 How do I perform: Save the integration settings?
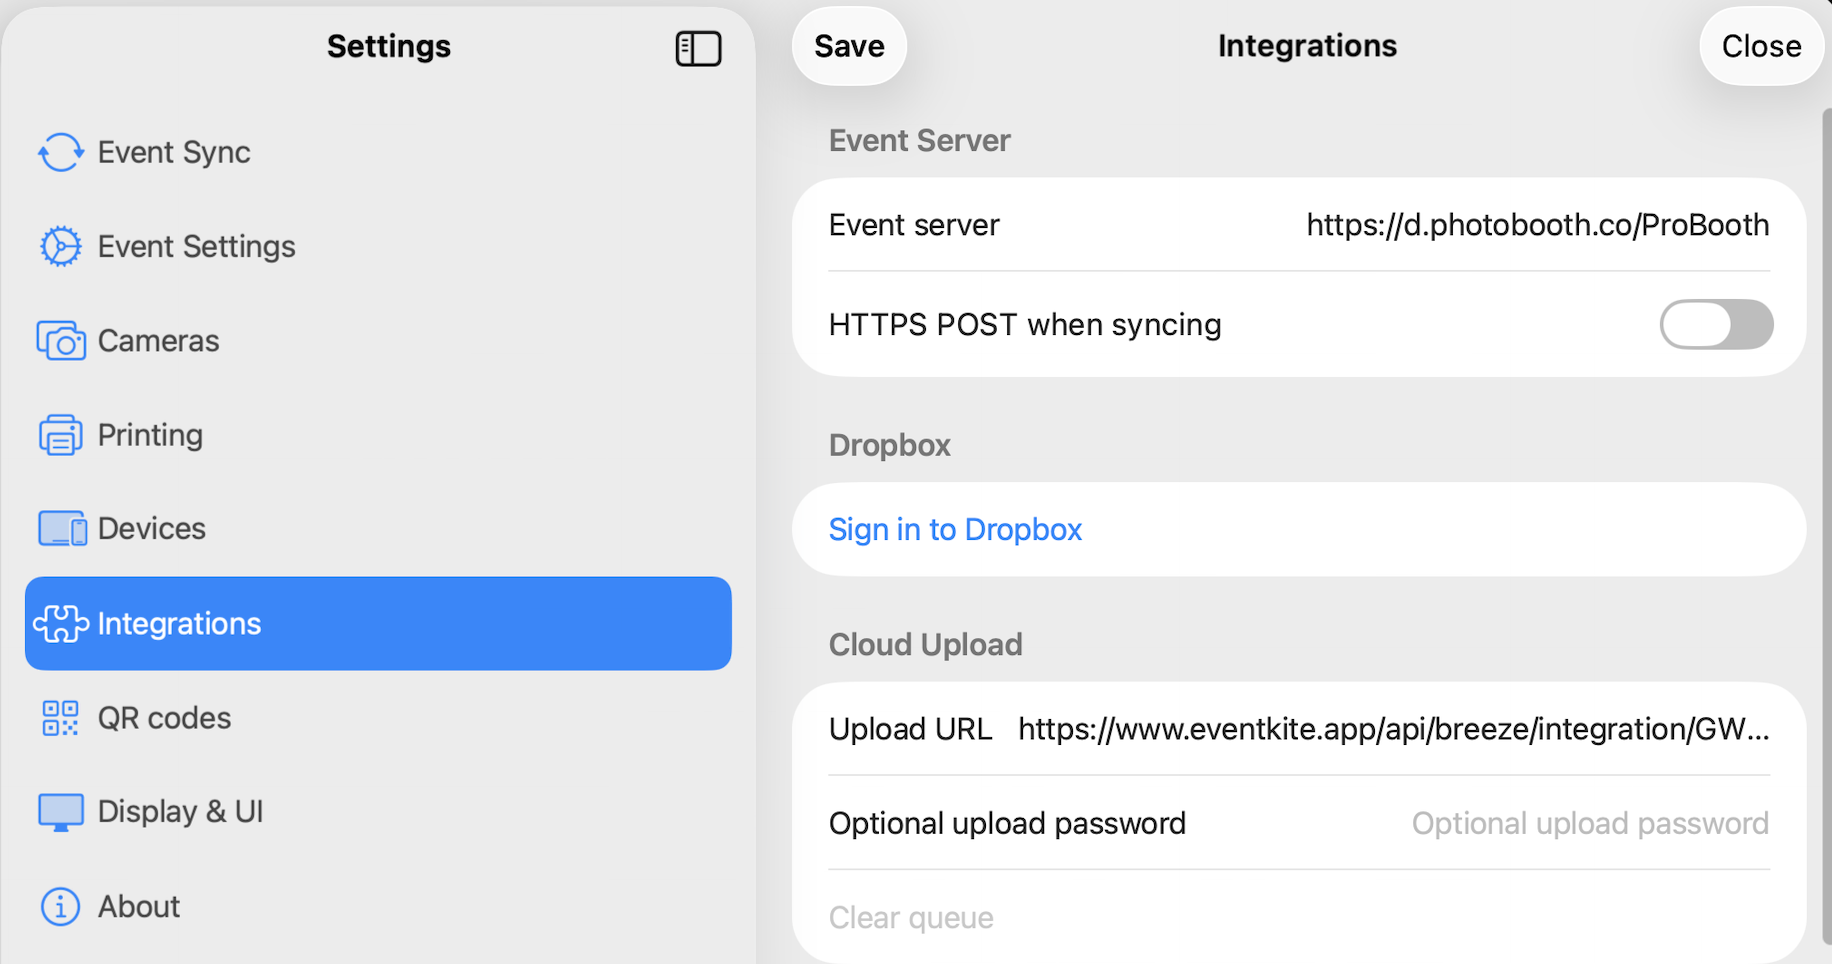point(849,47)
